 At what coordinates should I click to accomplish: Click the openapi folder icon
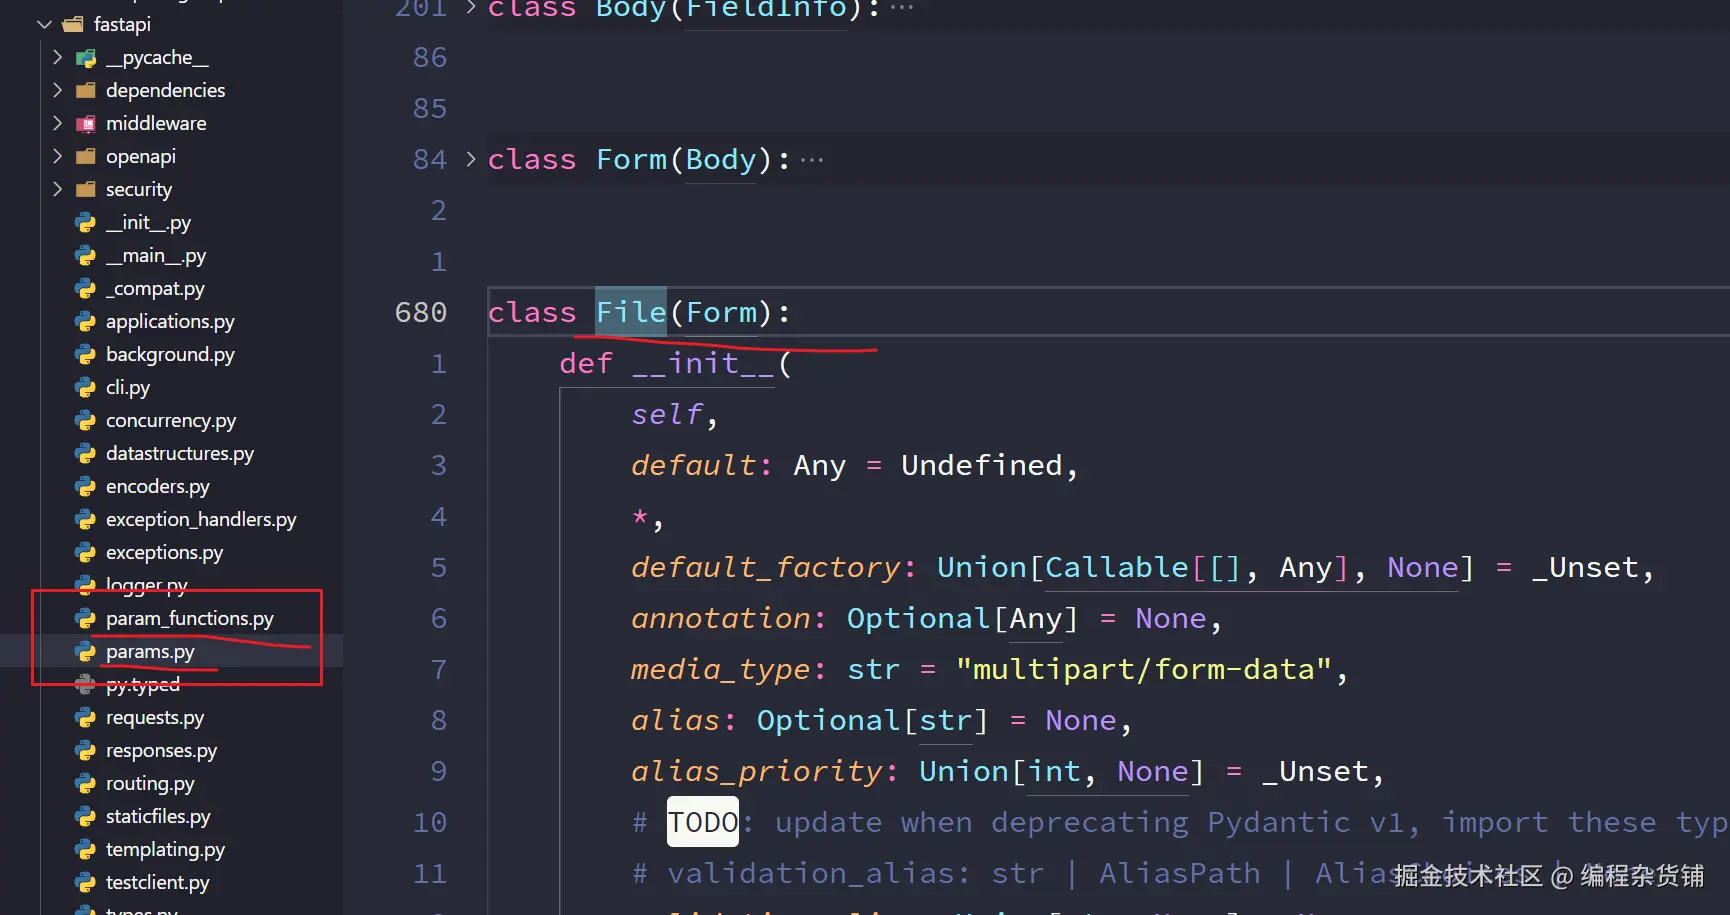(x=86, y=156)
